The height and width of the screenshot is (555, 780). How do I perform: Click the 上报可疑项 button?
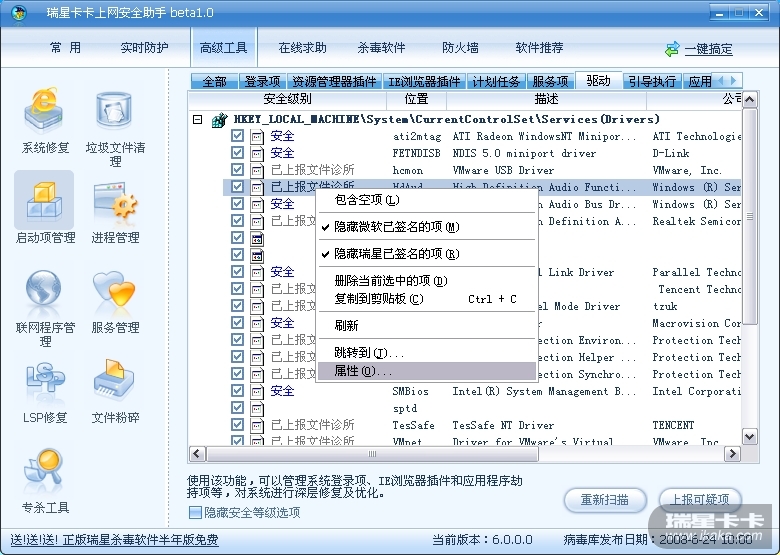pos(700,499)
